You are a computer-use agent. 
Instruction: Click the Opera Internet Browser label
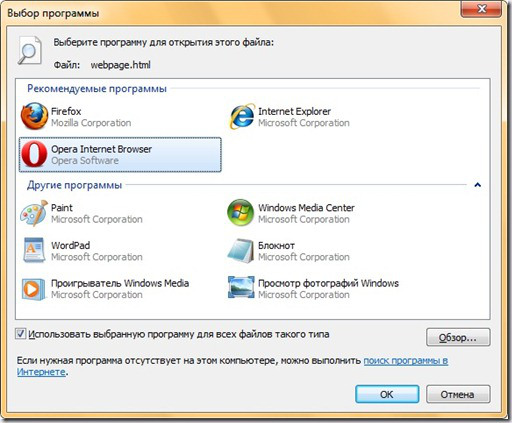point(101,149)
